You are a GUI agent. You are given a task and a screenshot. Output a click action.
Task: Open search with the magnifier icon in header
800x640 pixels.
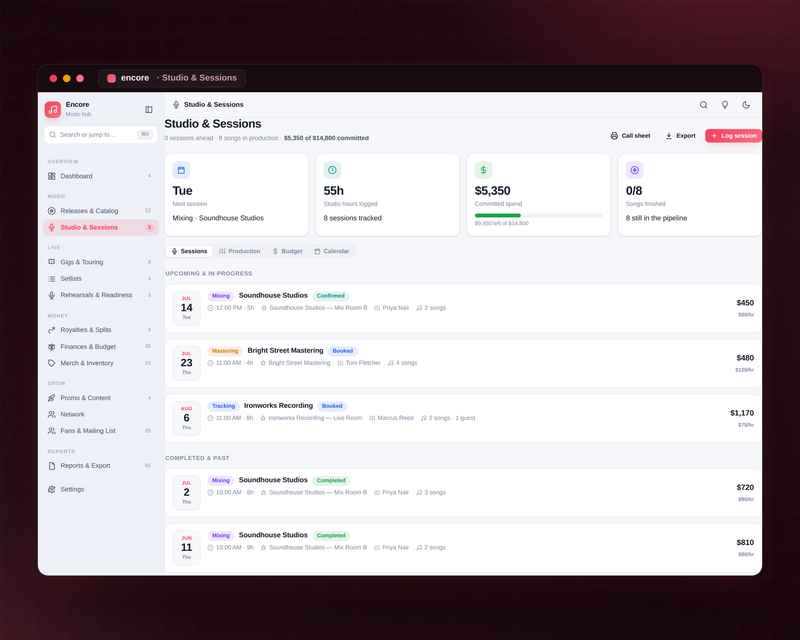[703, 105]
